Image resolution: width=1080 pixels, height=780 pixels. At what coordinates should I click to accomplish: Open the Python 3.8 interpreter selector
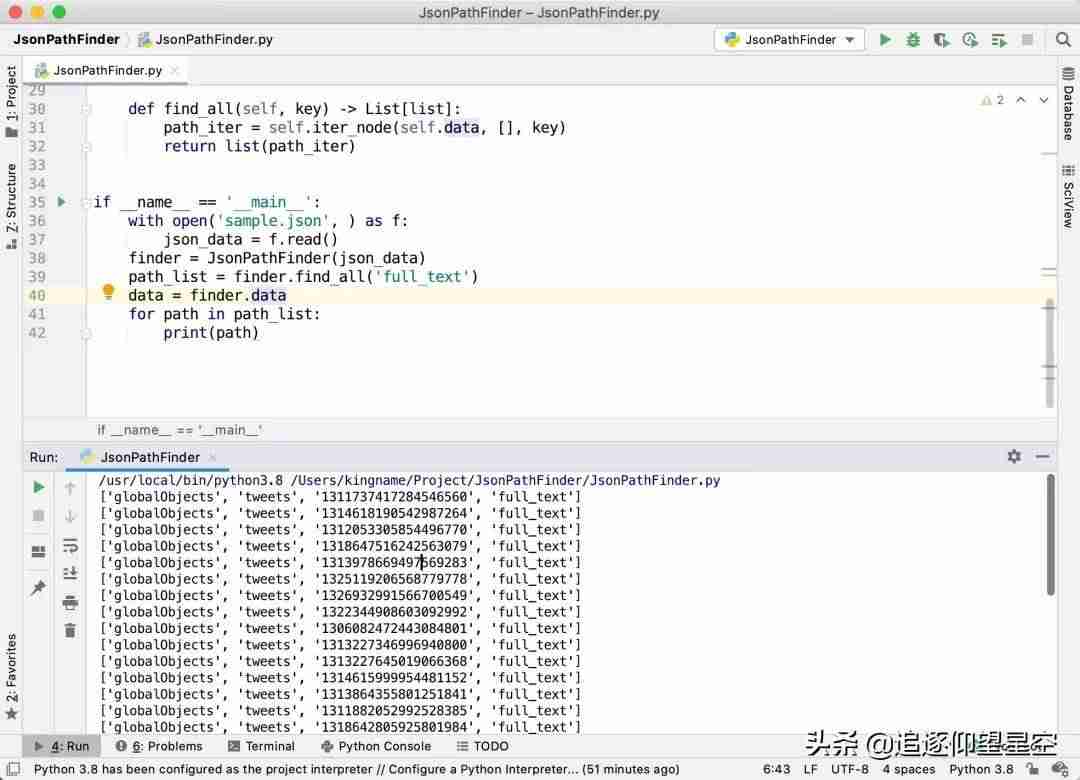coord(981,769)
